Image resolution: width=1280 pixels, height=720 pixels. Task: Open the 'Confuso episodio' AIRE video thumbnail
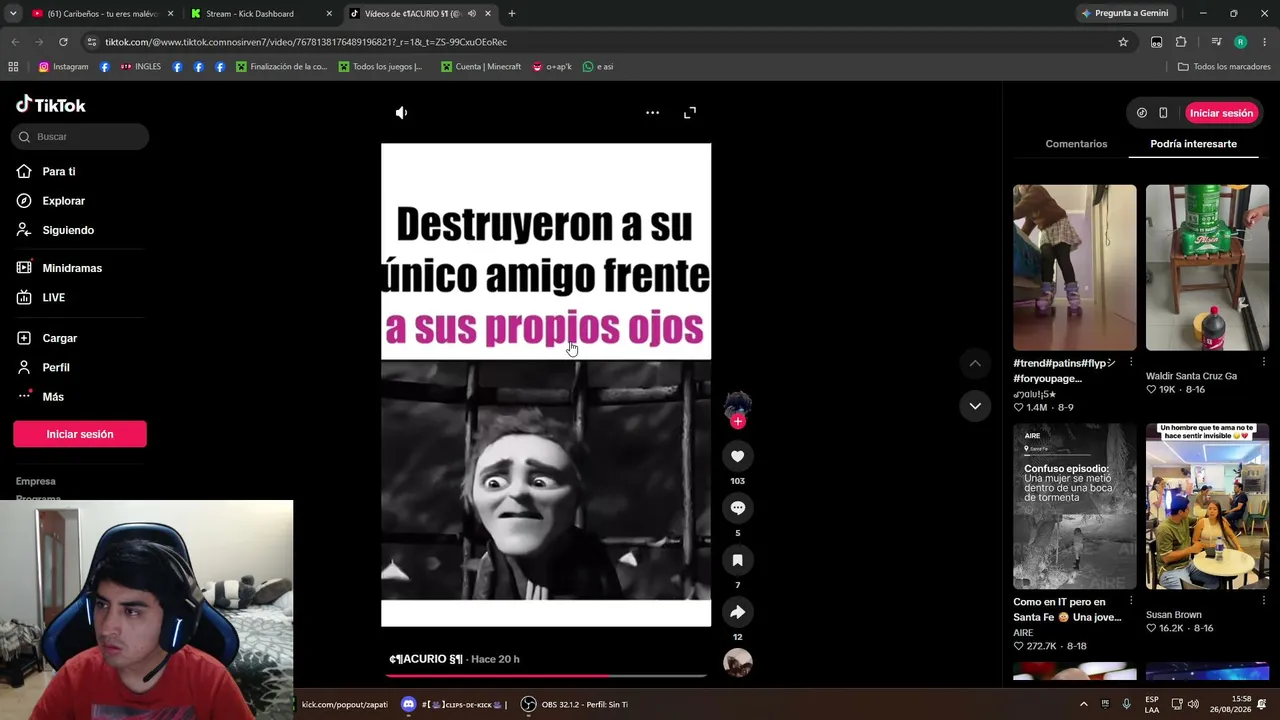point(1075,506)
